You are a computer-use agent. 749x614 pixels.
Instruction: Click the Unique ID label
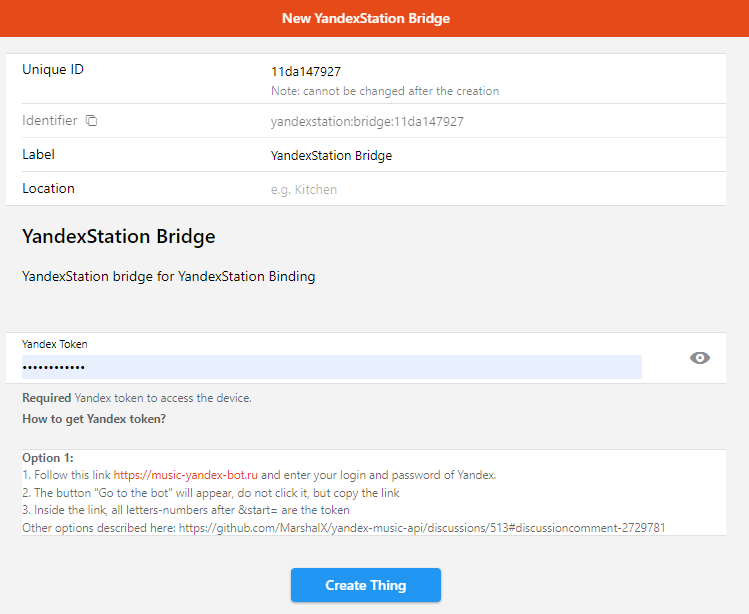click(x=53, y=69)
